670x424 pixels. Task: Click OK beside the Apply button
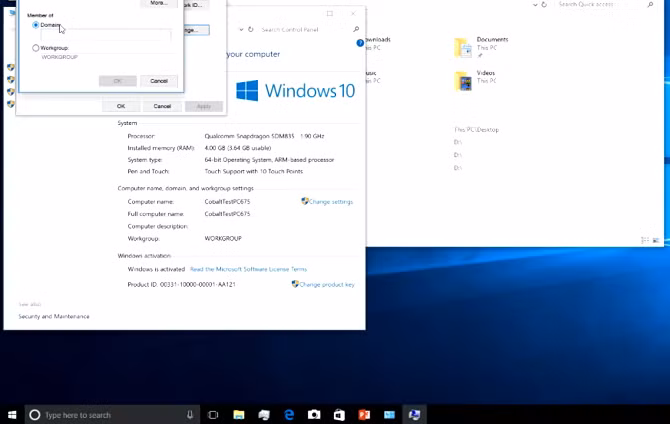tap(121, 106)
